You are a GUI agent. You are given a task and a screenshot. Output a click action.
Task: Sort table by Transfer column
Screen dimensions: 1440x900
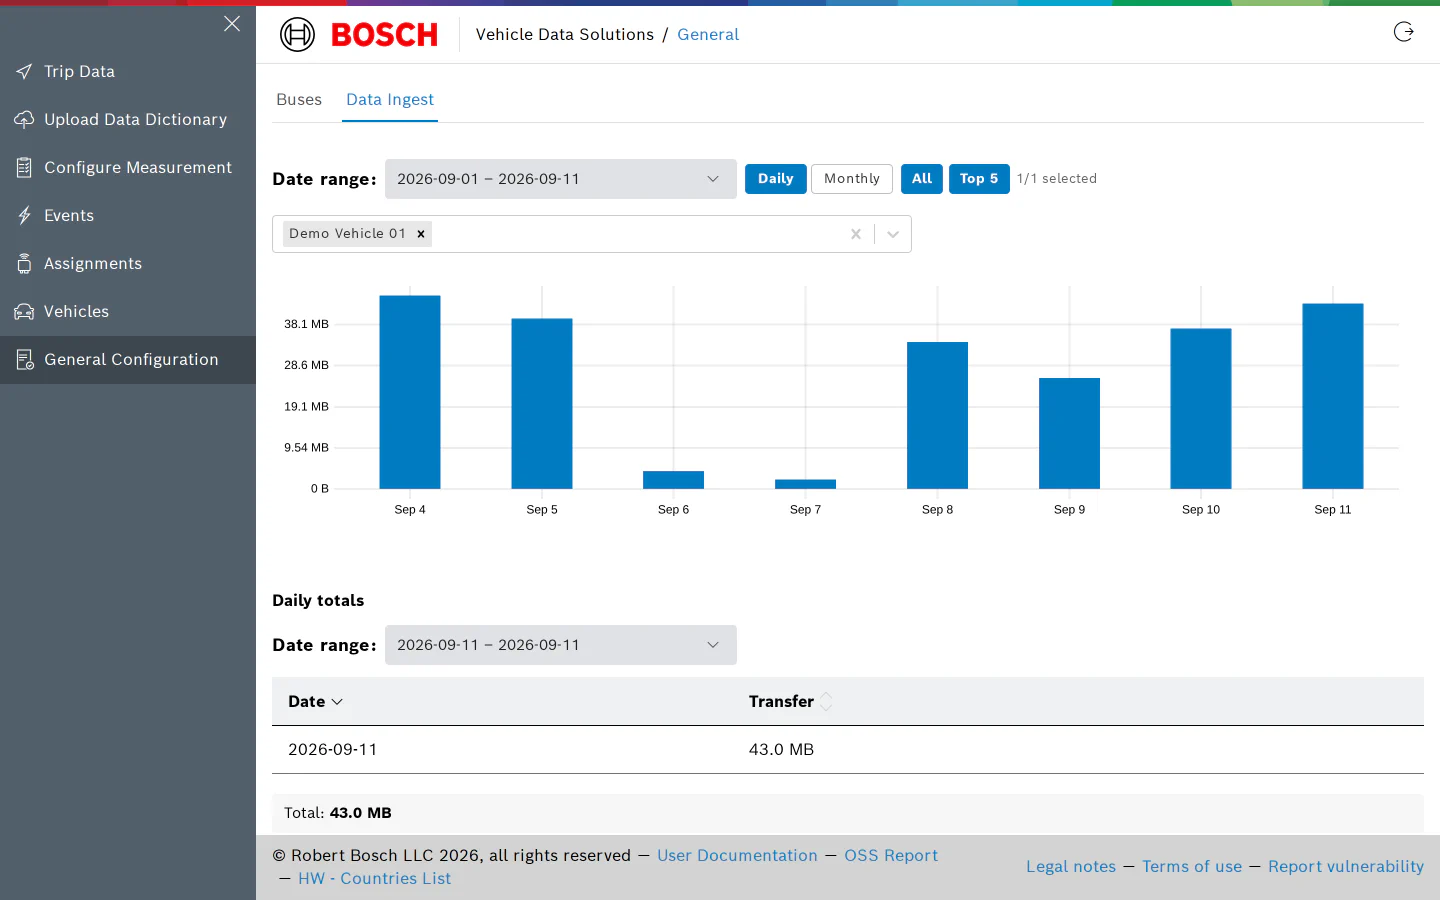coord(790,702)
